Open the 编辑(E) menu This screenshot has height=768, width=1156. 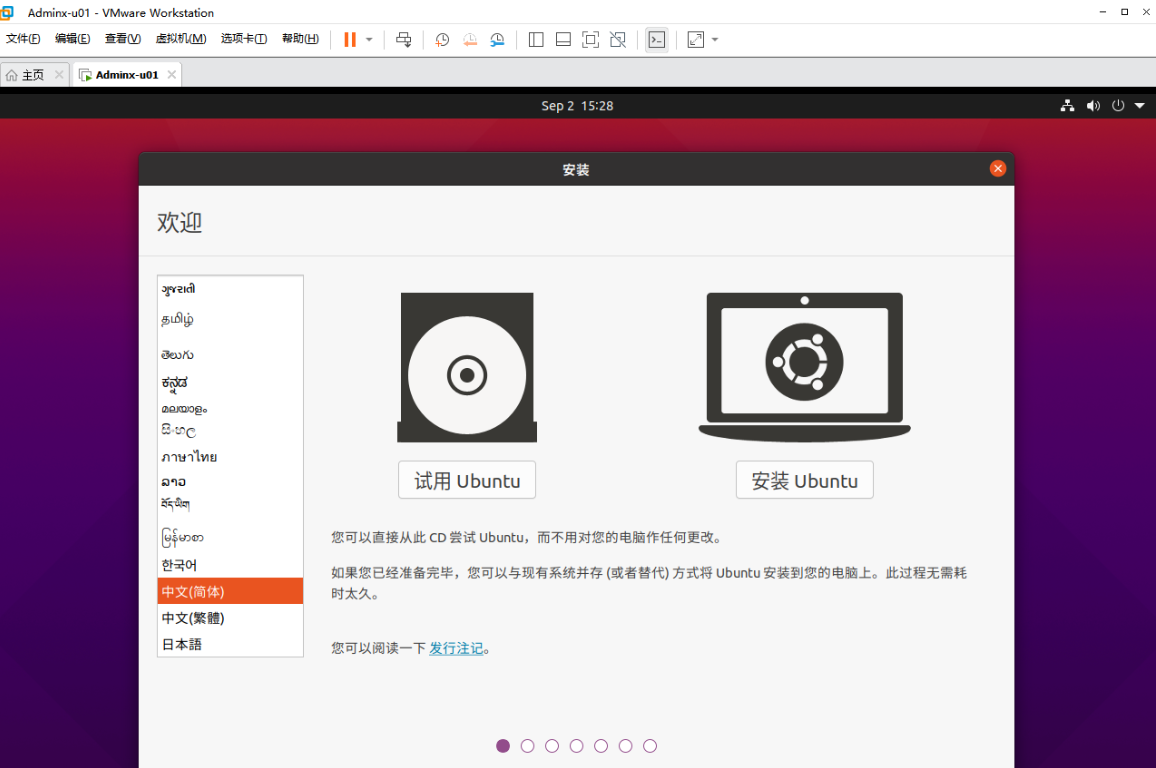(x=72, y=38)
